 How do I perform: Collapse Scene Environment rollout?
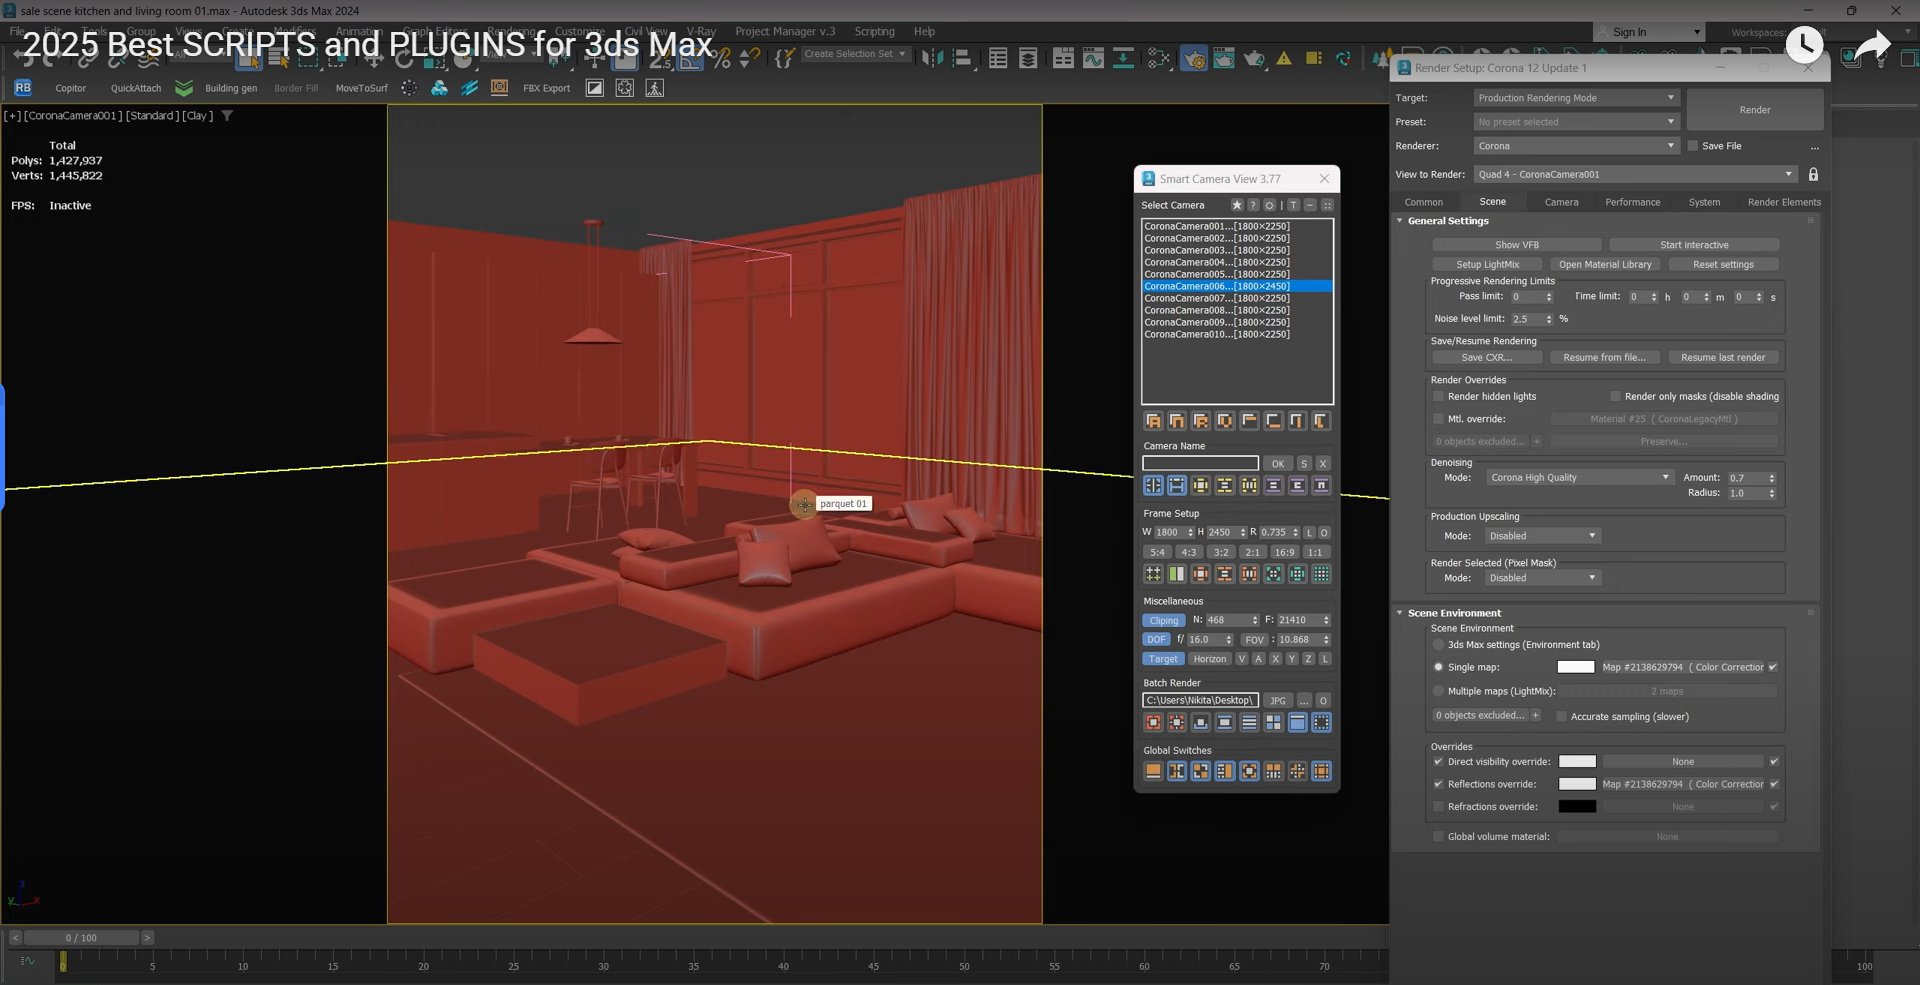point(1453,613)
